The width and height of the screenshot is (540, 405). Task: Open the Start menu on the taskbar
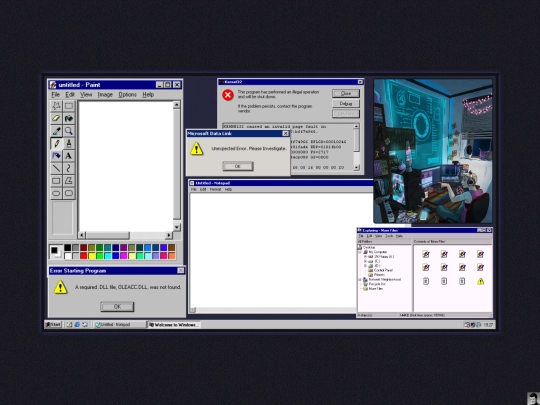pyautogui.click(x=53, y=324)
